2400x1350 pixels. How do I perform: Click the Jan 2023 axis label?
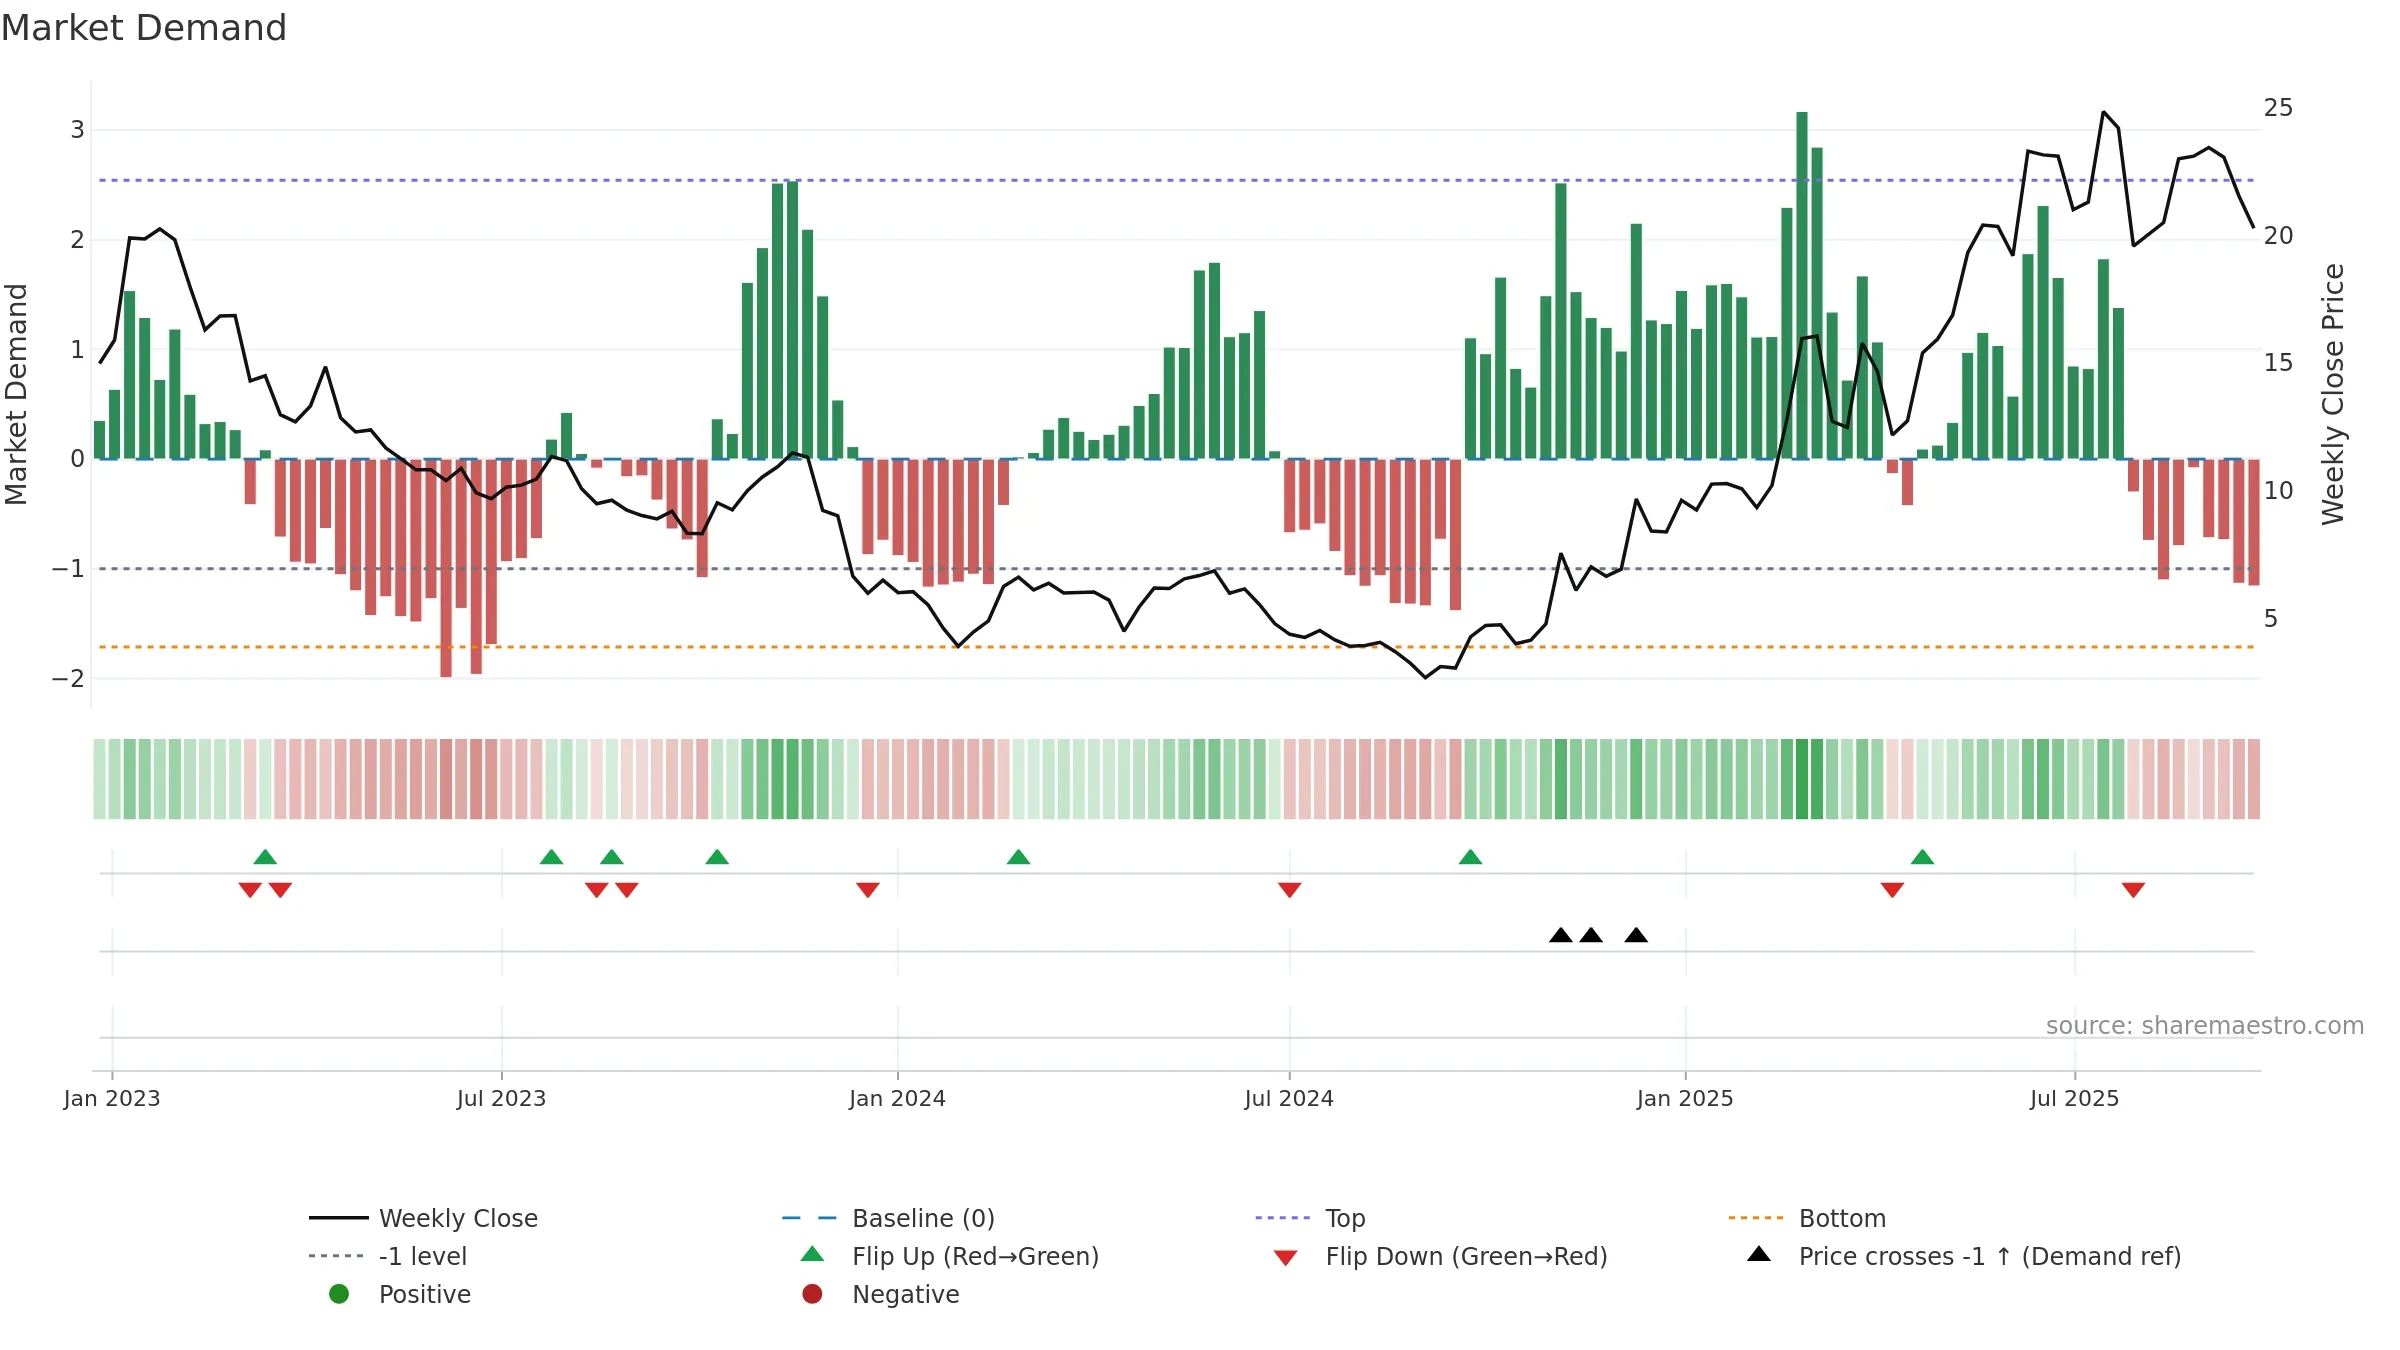(x=112, y=1098)
